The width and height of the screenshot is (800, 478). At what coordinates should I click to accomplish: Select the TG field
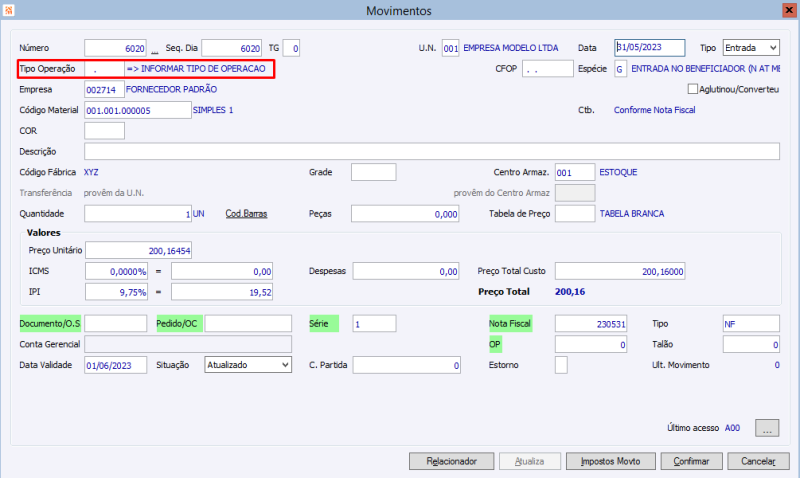[x=291, y=48]
